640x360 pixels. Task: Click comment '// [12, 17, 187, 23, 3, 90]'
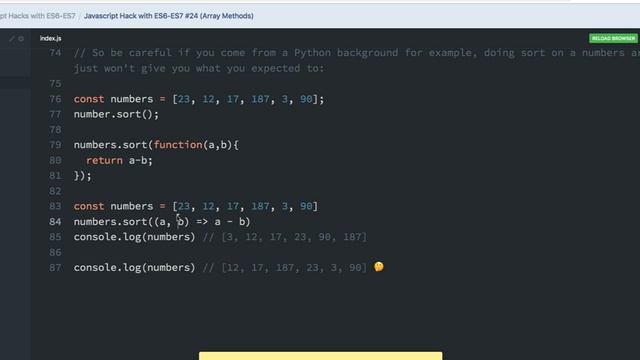(284, 268)
